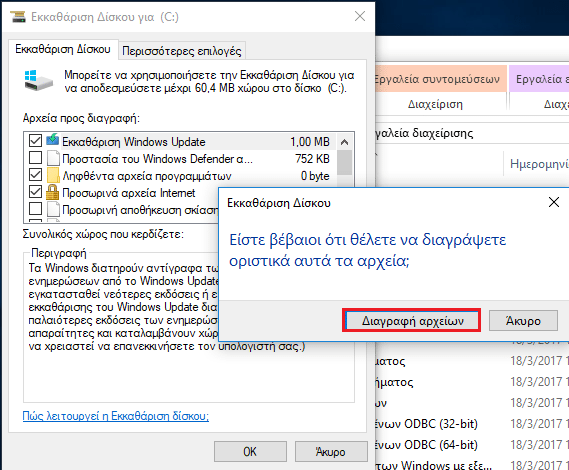Click the Διαγραφή αρχείων confirm button
This screenshot has height=470, width=569.
[x=412, y=320]
